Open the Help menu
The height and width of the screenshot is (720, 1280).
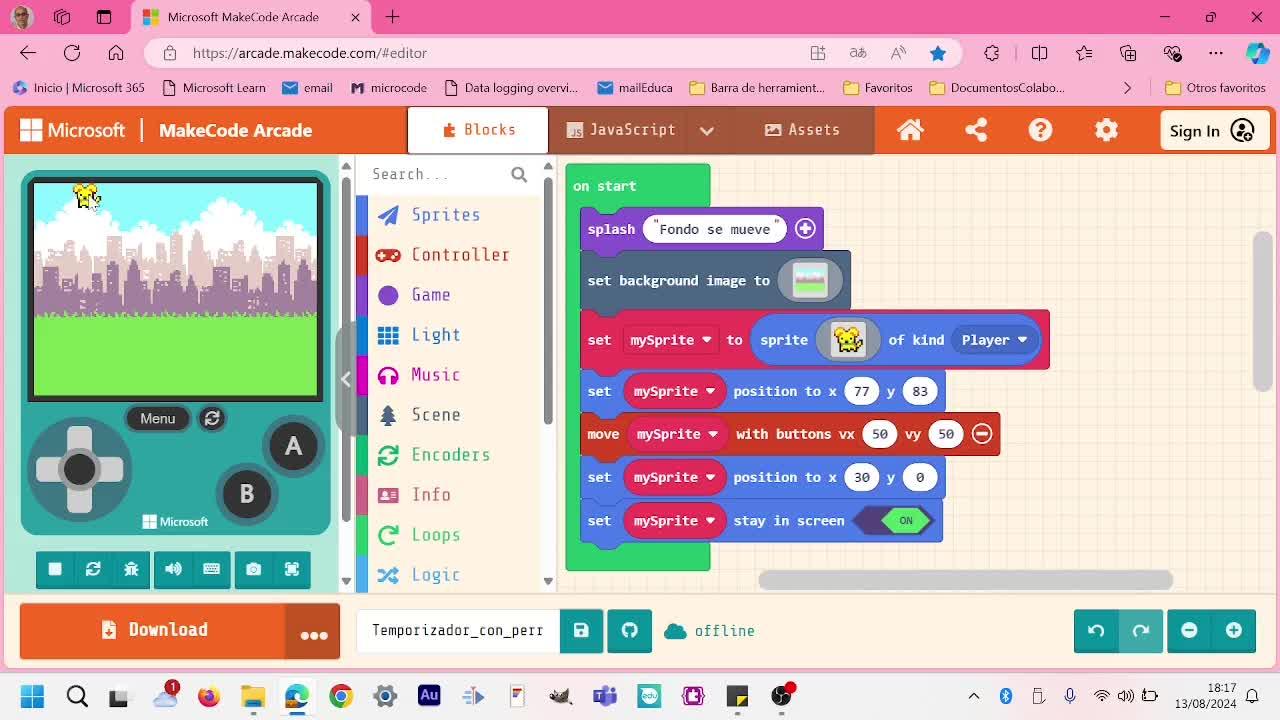pyautogui.click(x=1041, y=130)
